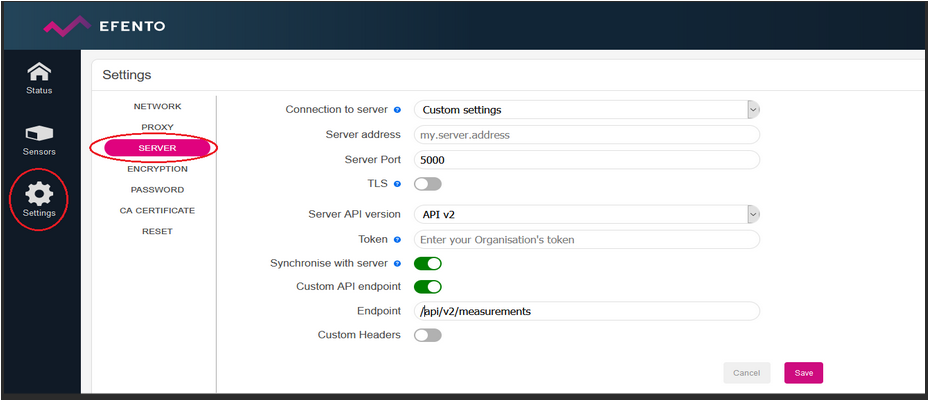Click info icon beside Connection to server

point(397,110)
